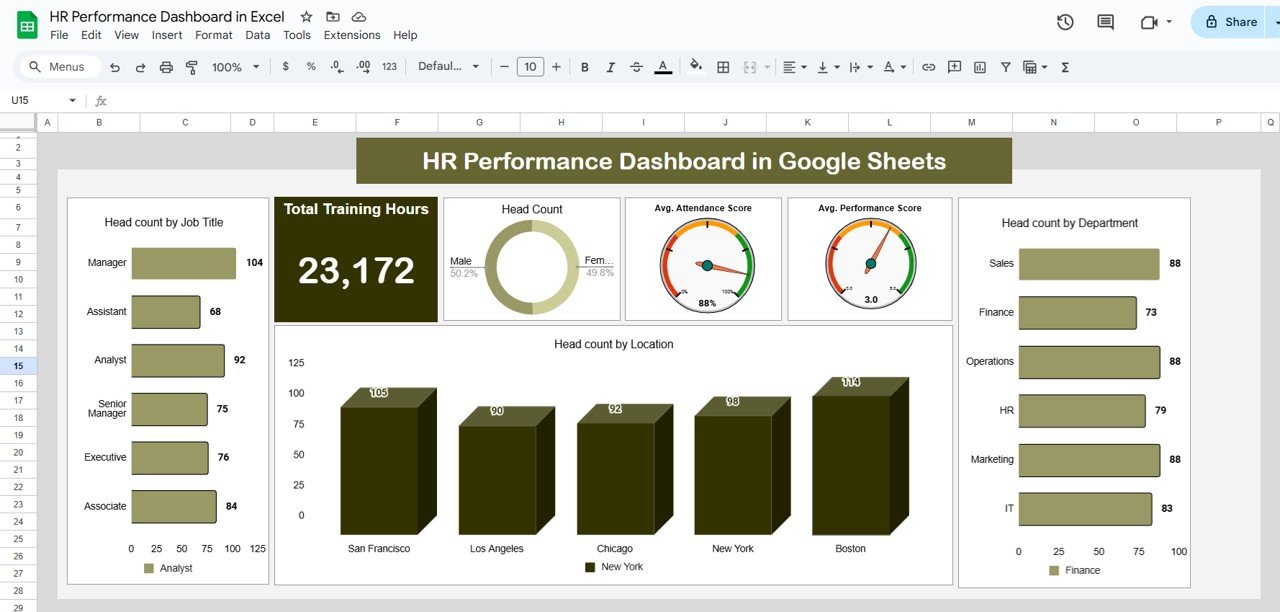
Task: Open the File menu
Action: [x=59, y=35]
